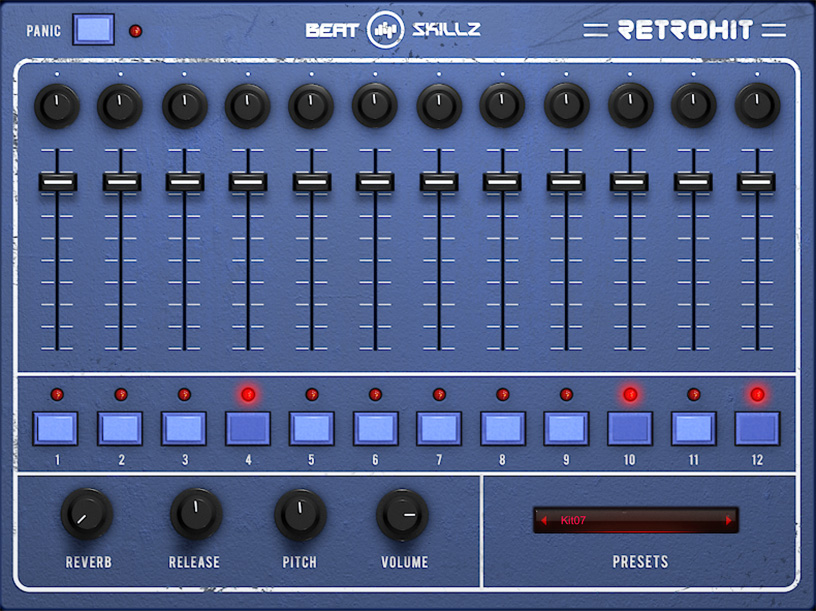Trigger pad 10
This screenshot has height=611, width=816.
tap(630, 428)
